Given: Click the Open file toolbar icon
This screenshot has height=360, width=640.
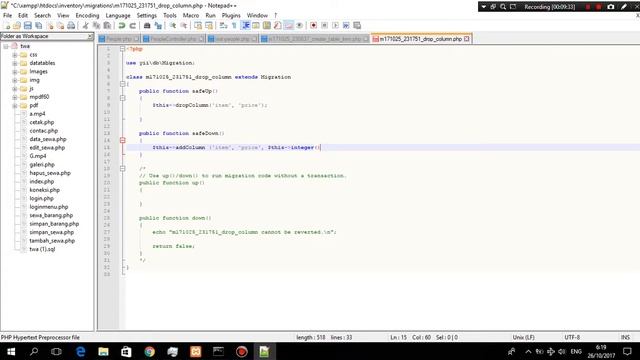Looking at the screenshot, I should point(17,26).
